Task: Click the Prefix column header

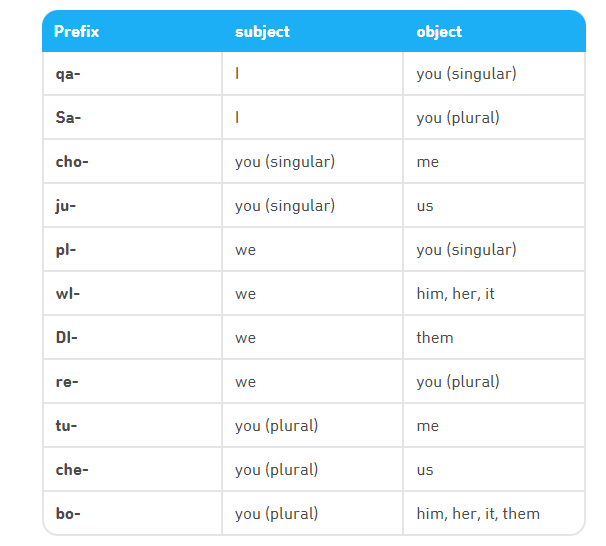Action: click(77, 32)
